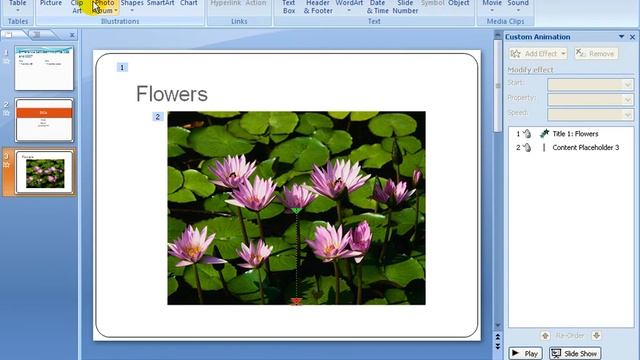Viewport: 640px width, 360px height.
Task: Insert a Picture from file
Action: [51, 4]
